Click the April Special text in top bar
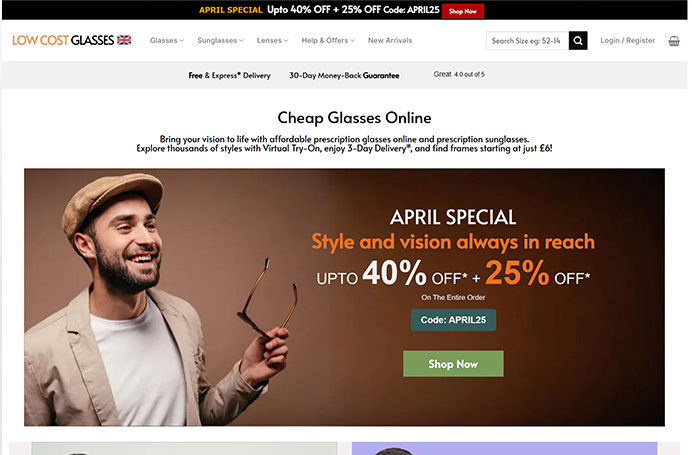Viewport: 692px width, 455px height. pyautogui.click(x=231, y=10)
